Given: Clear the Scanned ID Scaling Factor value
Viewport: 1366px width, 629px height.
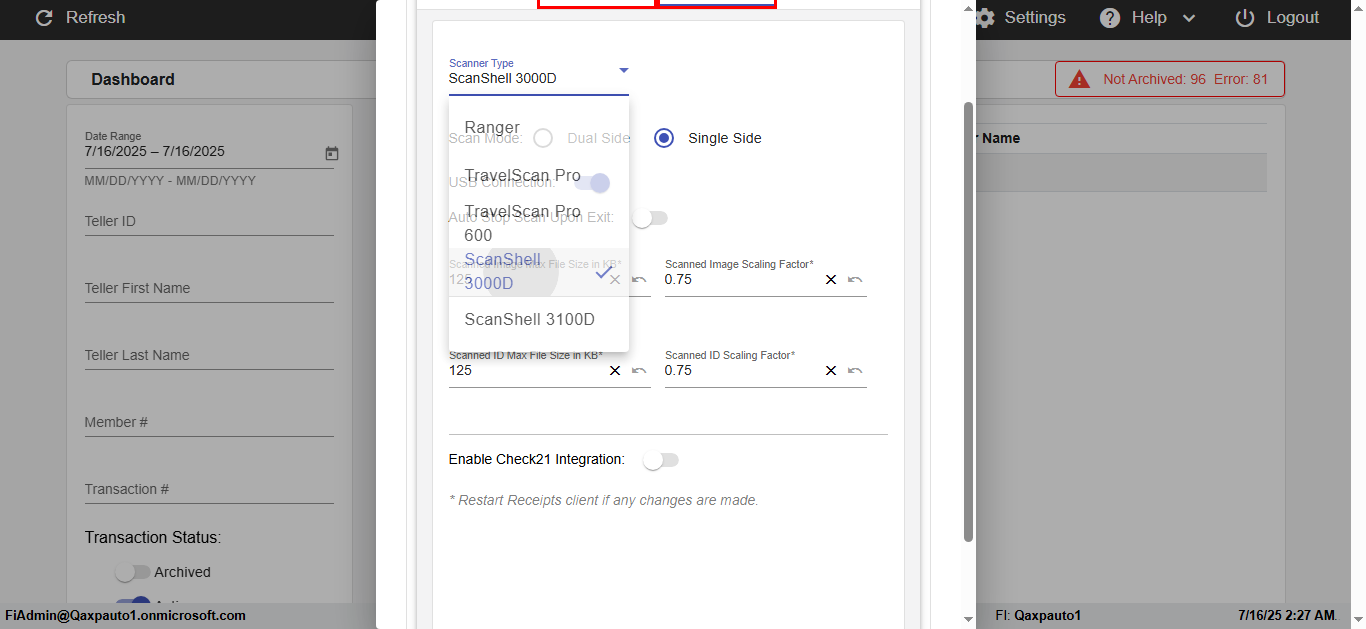Looking at the screenshot, I should (831, 371).
